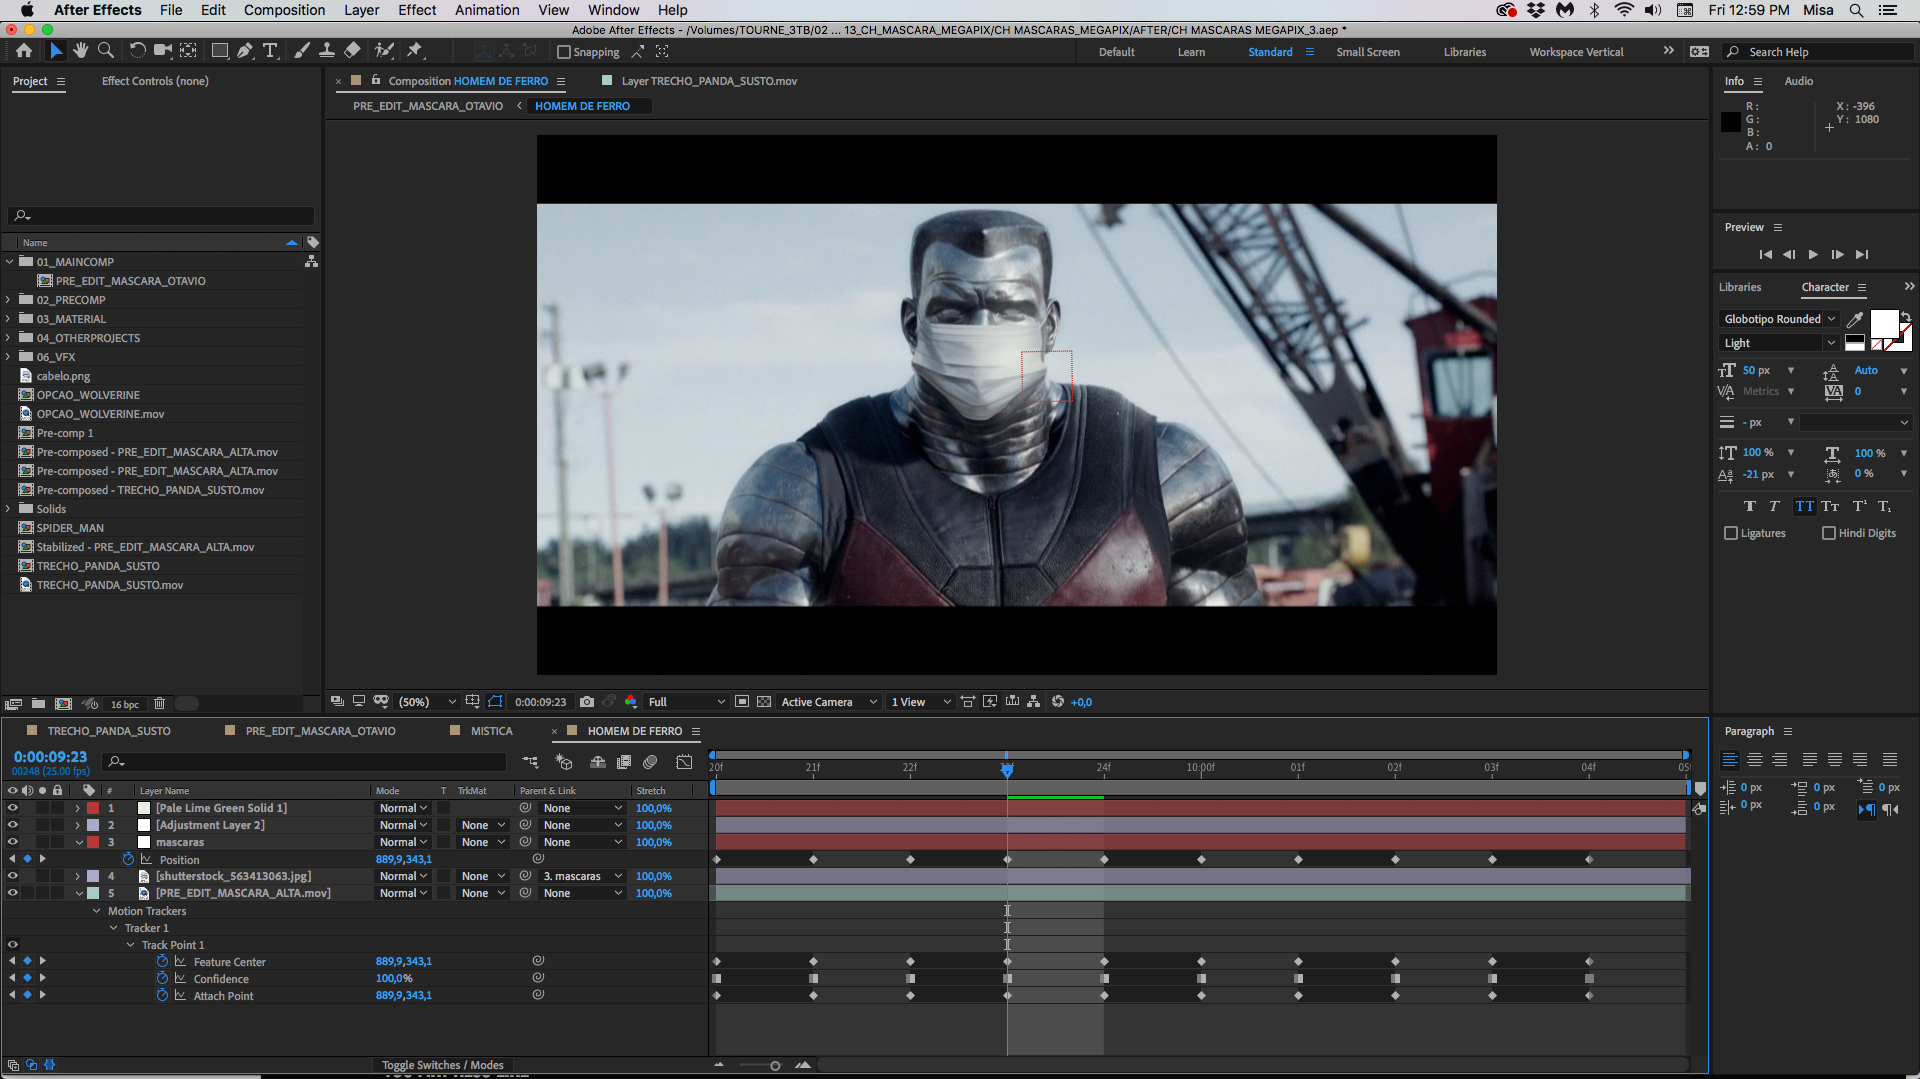Enable the Hindi Digits checkbox
The height and width of the screenshot is (1079, 1920).
pyautogui.click(x=1829, y=533)
